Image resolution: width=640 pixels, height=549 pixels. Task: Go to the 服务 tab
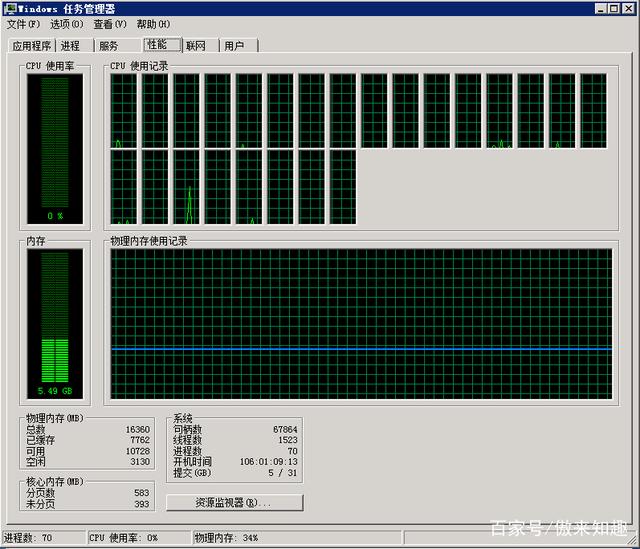click(x=108, y=46)
